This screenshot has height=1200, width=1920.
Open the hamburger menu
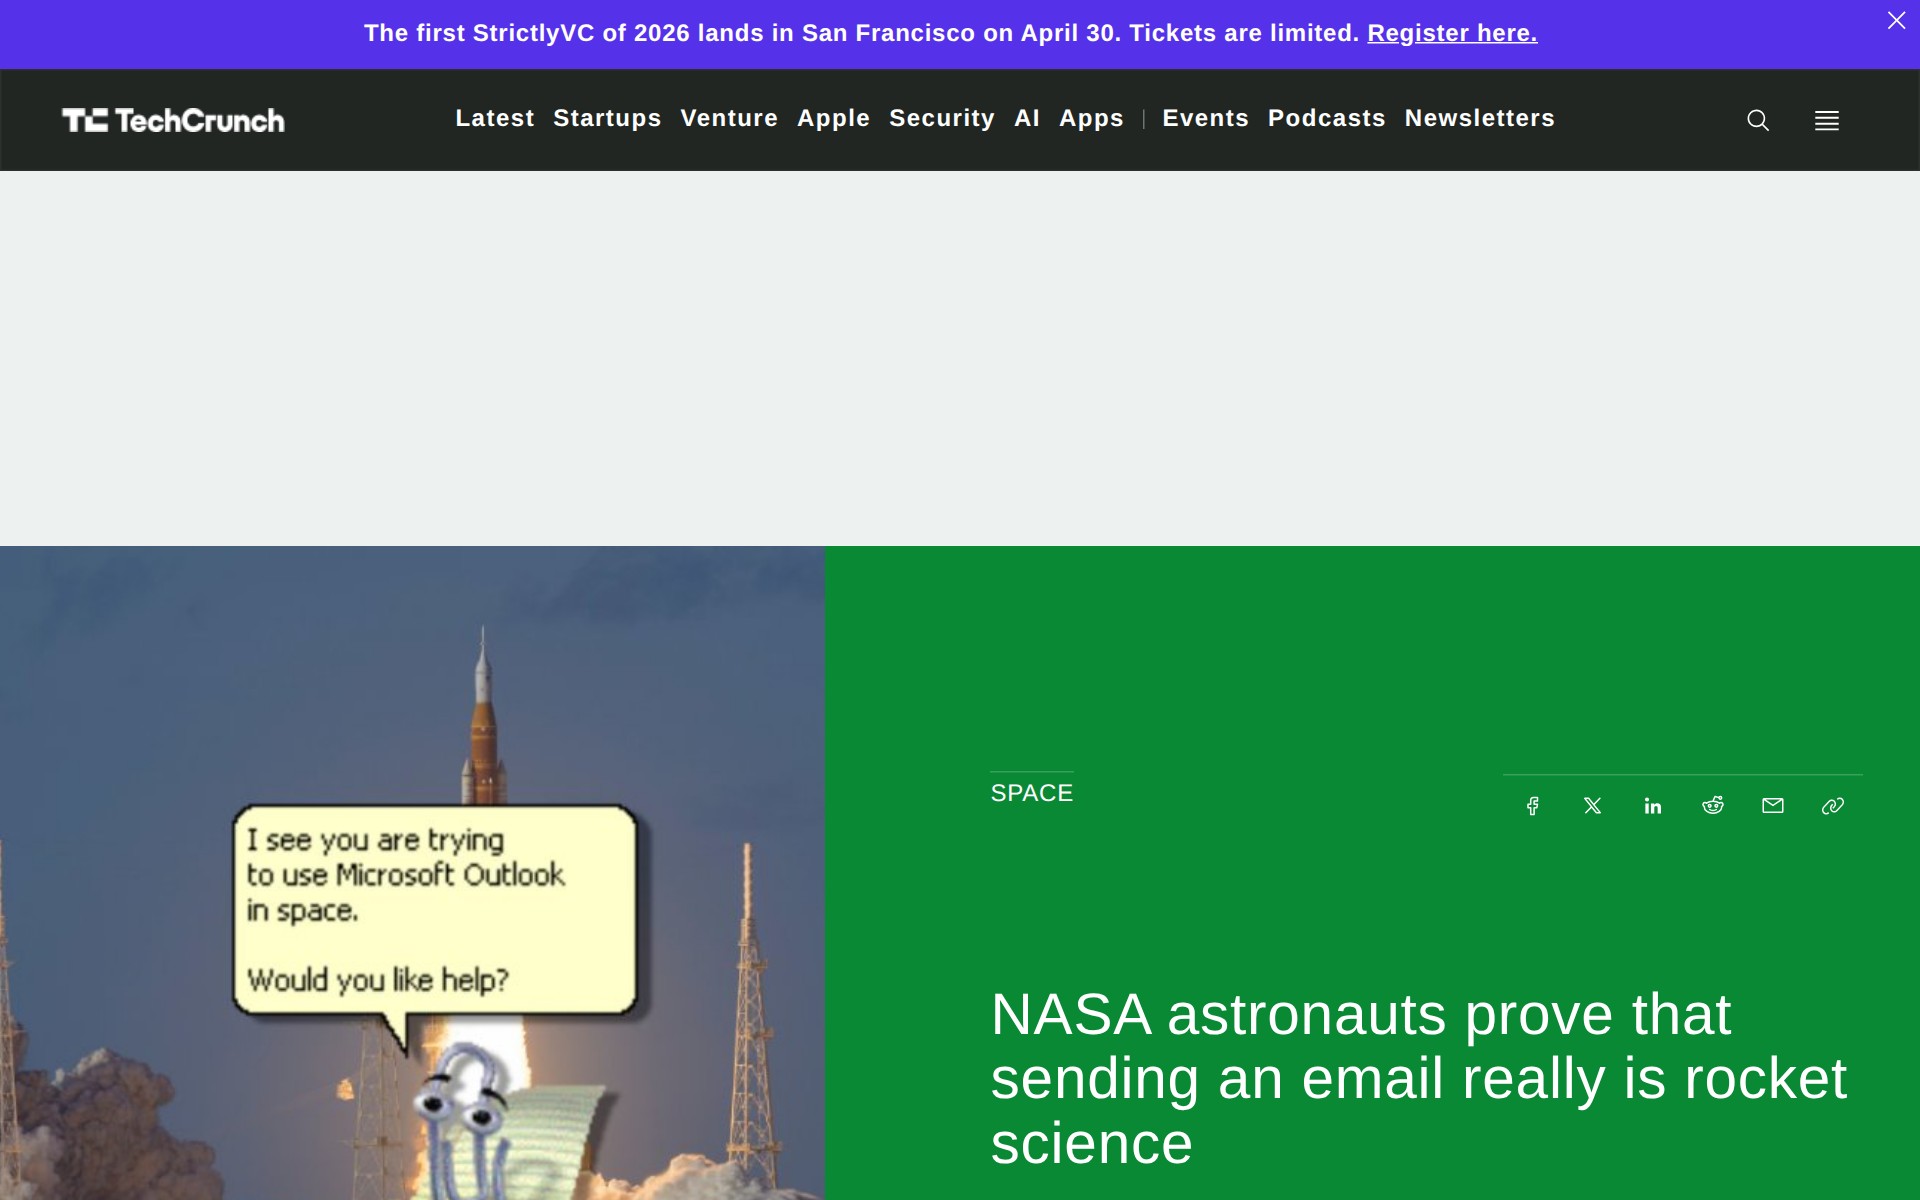coord(1827,121)
